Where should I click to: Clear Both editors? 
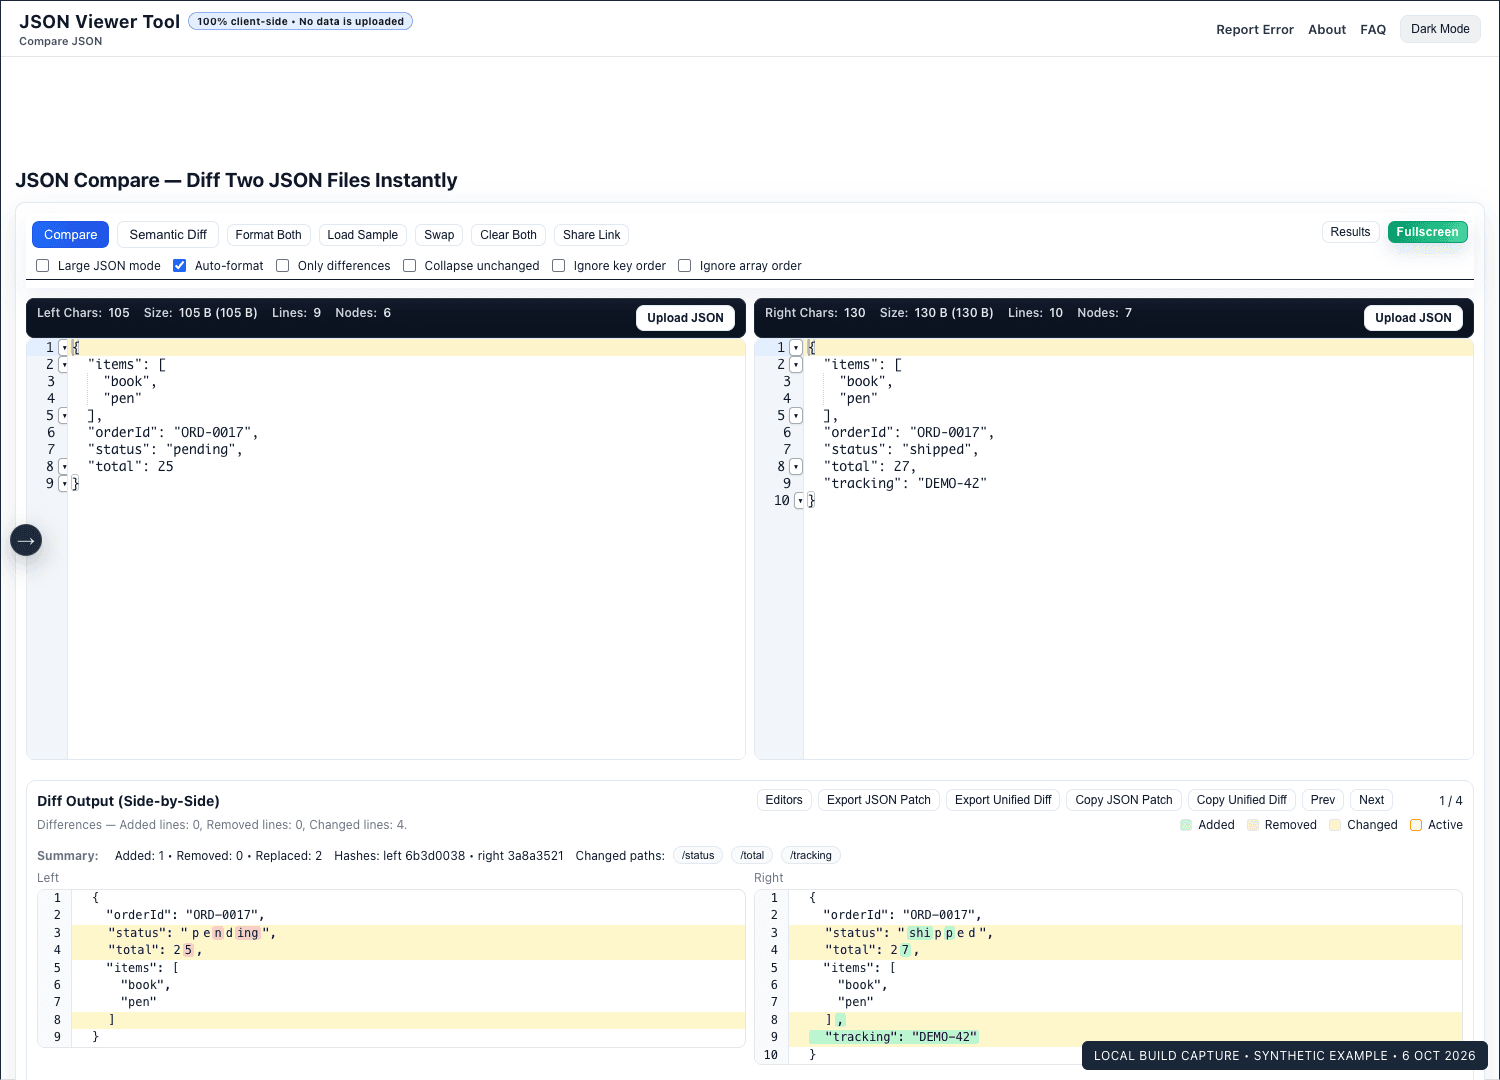tap(508, 235)
